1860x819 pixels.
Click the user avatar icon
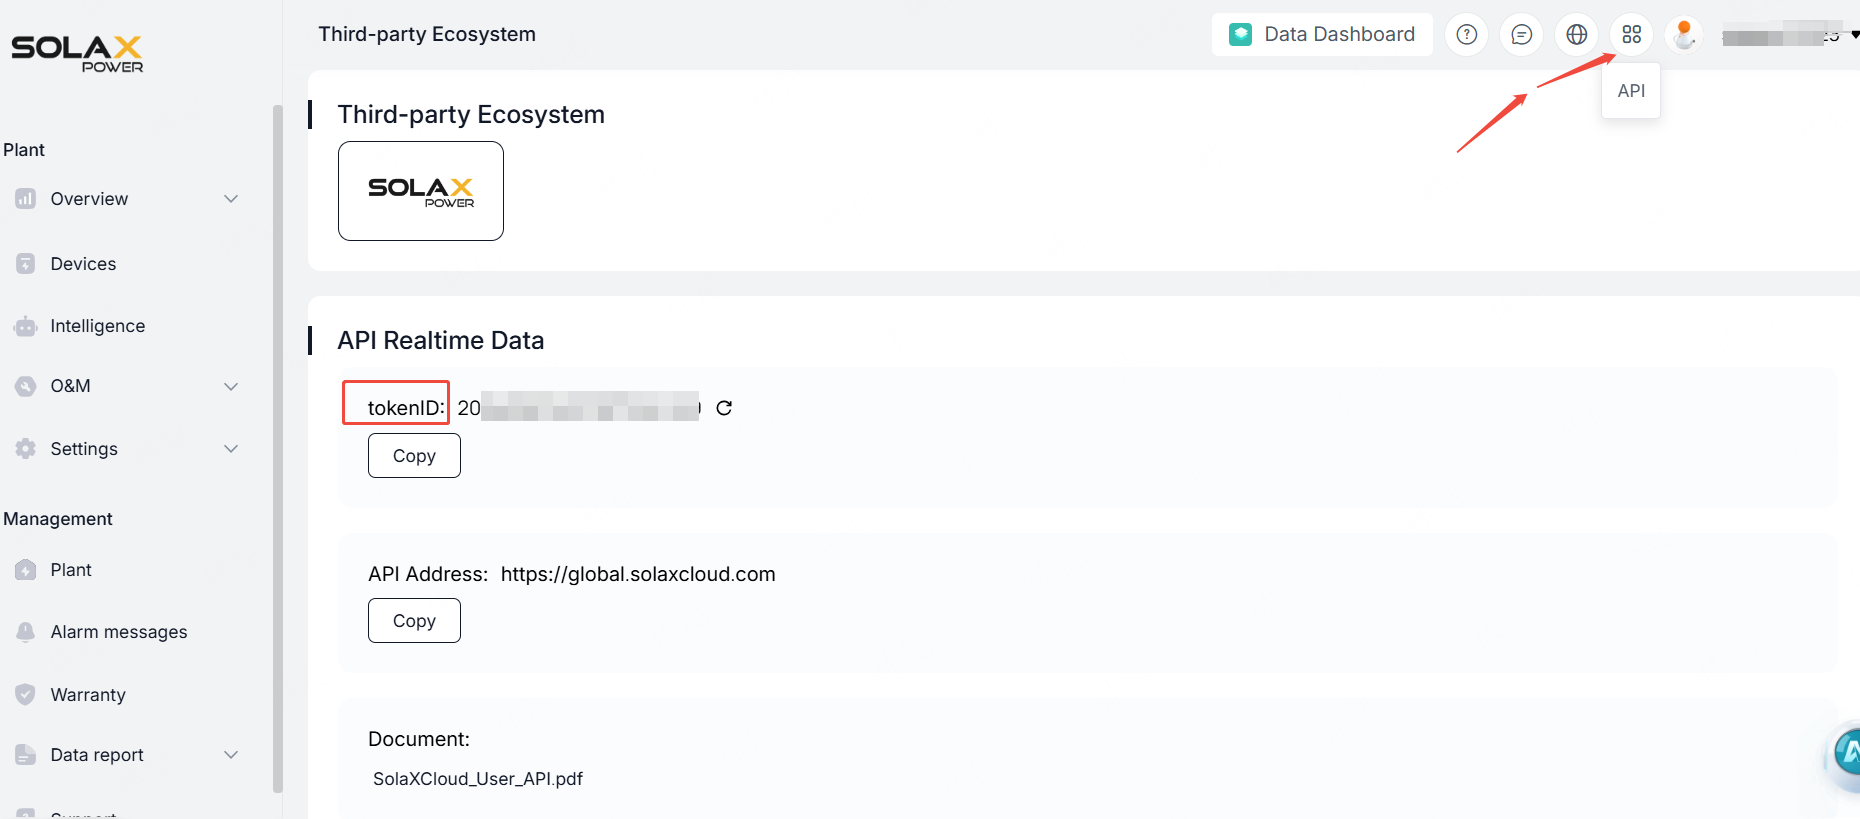tap(1684, 35)
